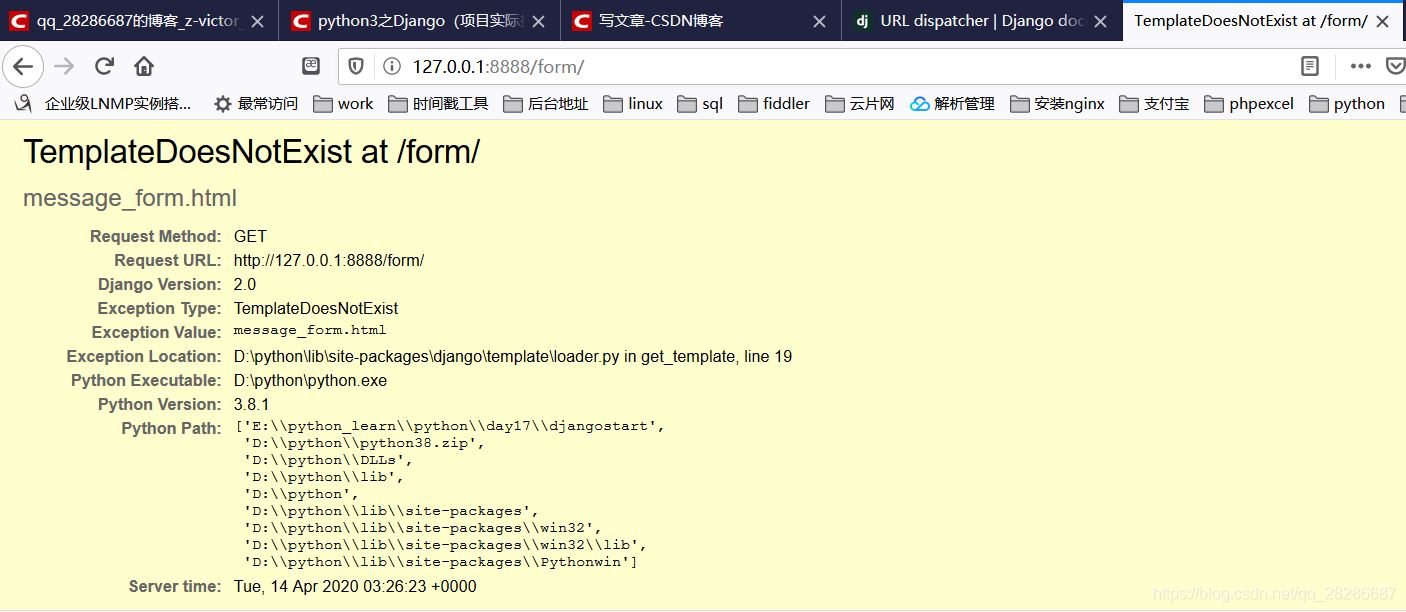The image size is (1406, 612).
Task: Open the reader view icon left of address bar
Action: (311, 66)
